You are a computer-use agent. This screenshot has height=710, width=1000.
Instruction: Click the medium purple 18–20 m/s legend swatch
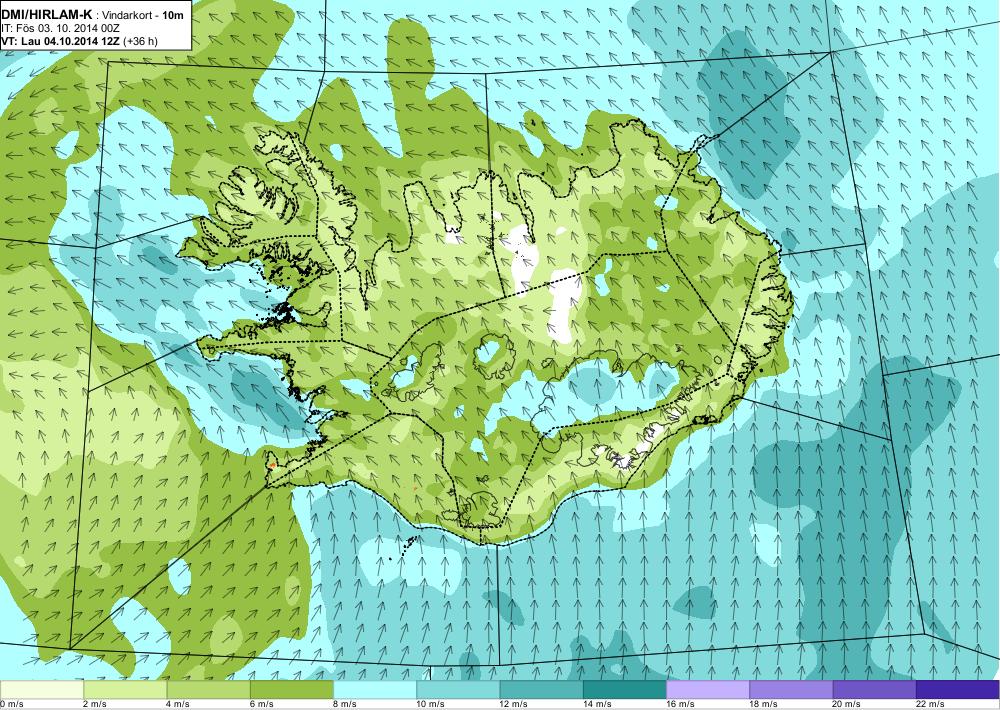pos(791,690)
